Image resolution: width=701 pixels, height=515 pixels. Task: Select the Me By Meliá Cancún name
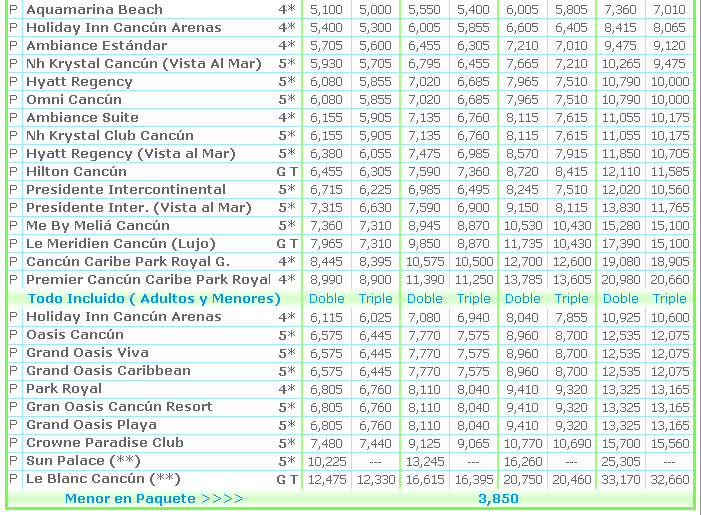(98, 226)
